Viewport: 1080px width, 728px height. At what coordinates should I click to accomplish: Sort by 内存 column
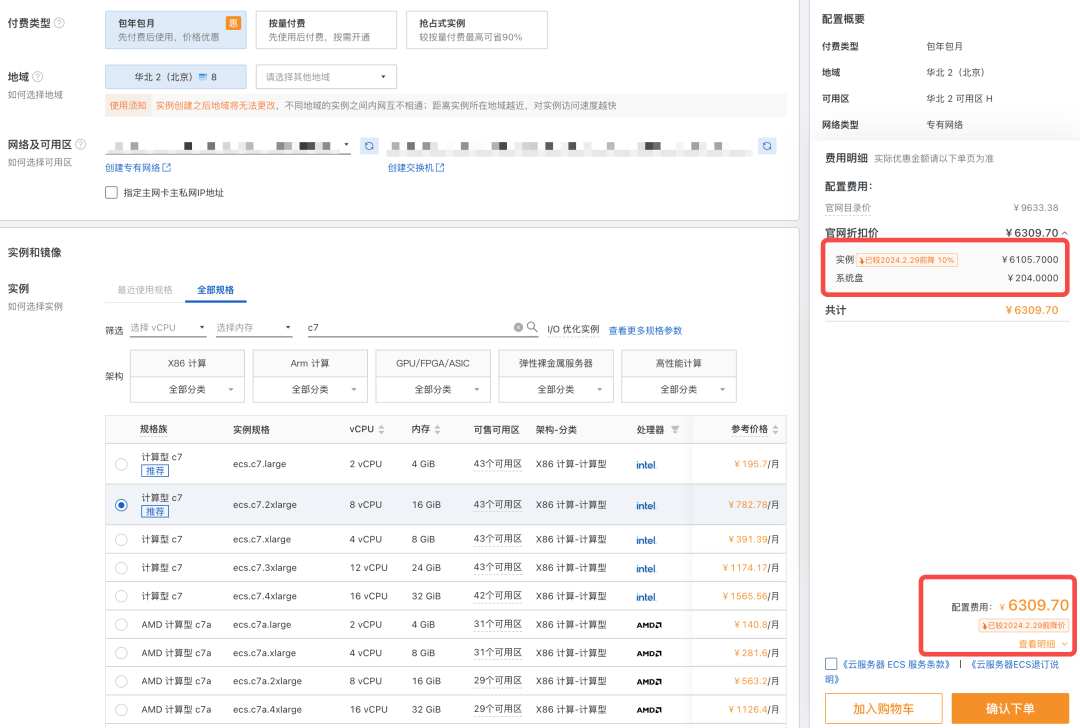(x=437, y=430)
